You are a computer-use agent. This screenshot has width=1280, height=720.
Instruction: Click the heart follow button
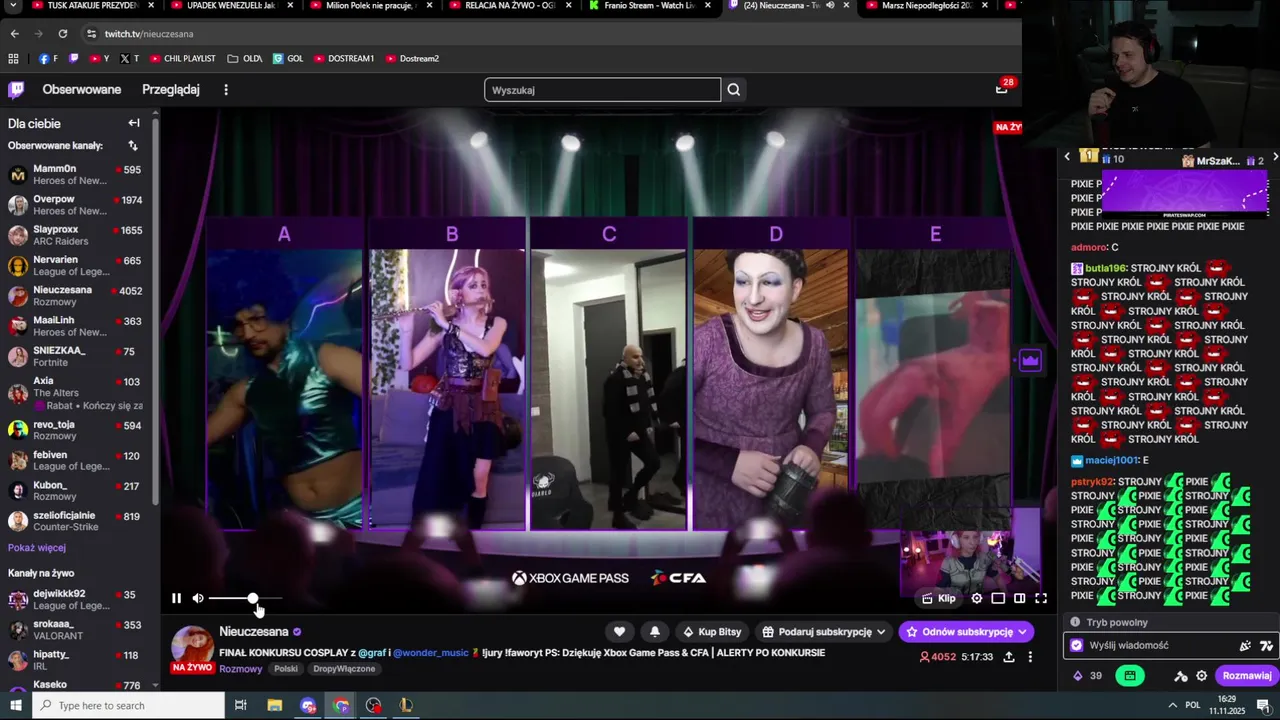tap(619, 632)
